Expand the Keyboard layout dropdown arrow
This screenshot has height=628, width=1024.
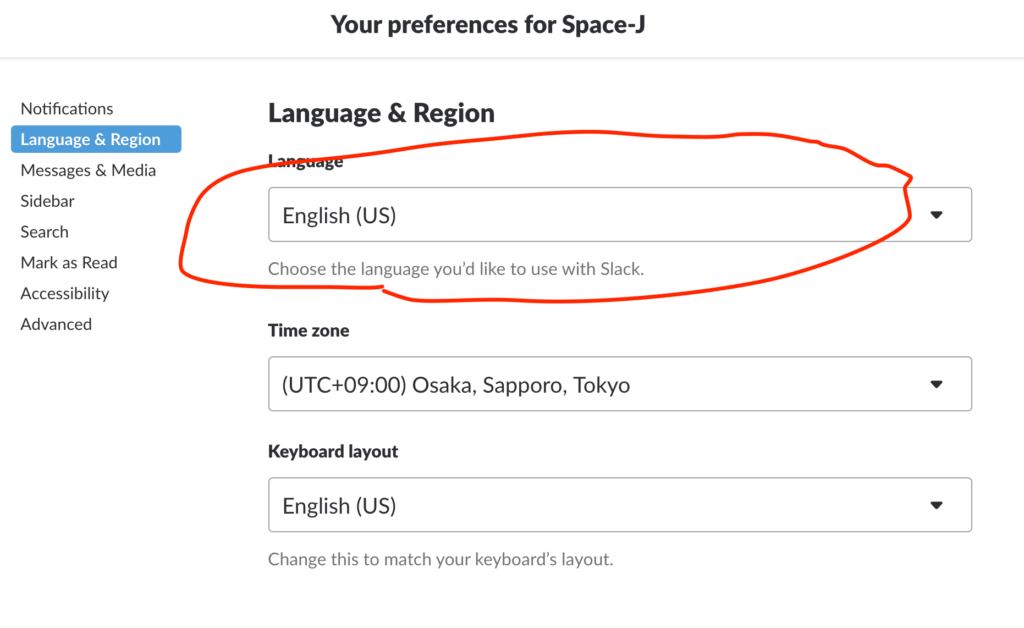coord(936,505)
